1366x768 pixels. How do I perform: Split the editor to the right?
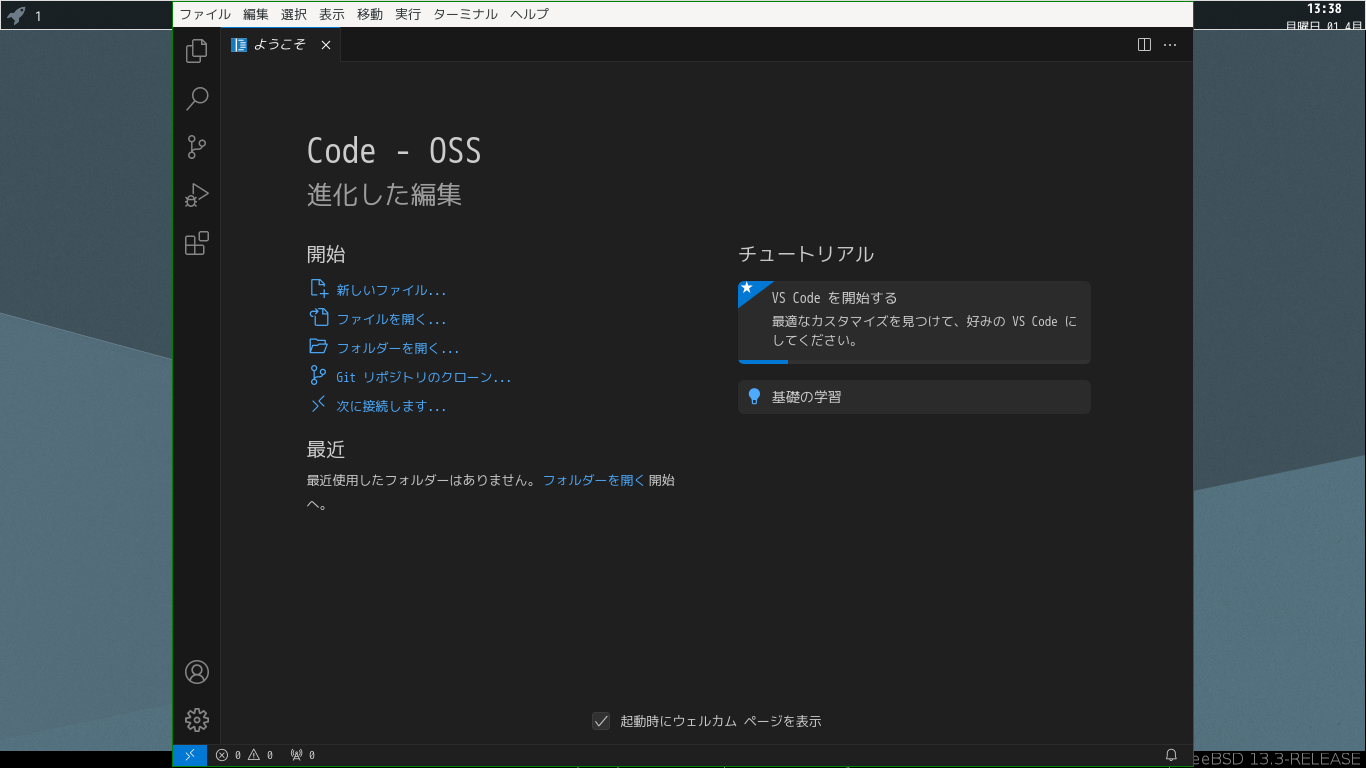1145,45
